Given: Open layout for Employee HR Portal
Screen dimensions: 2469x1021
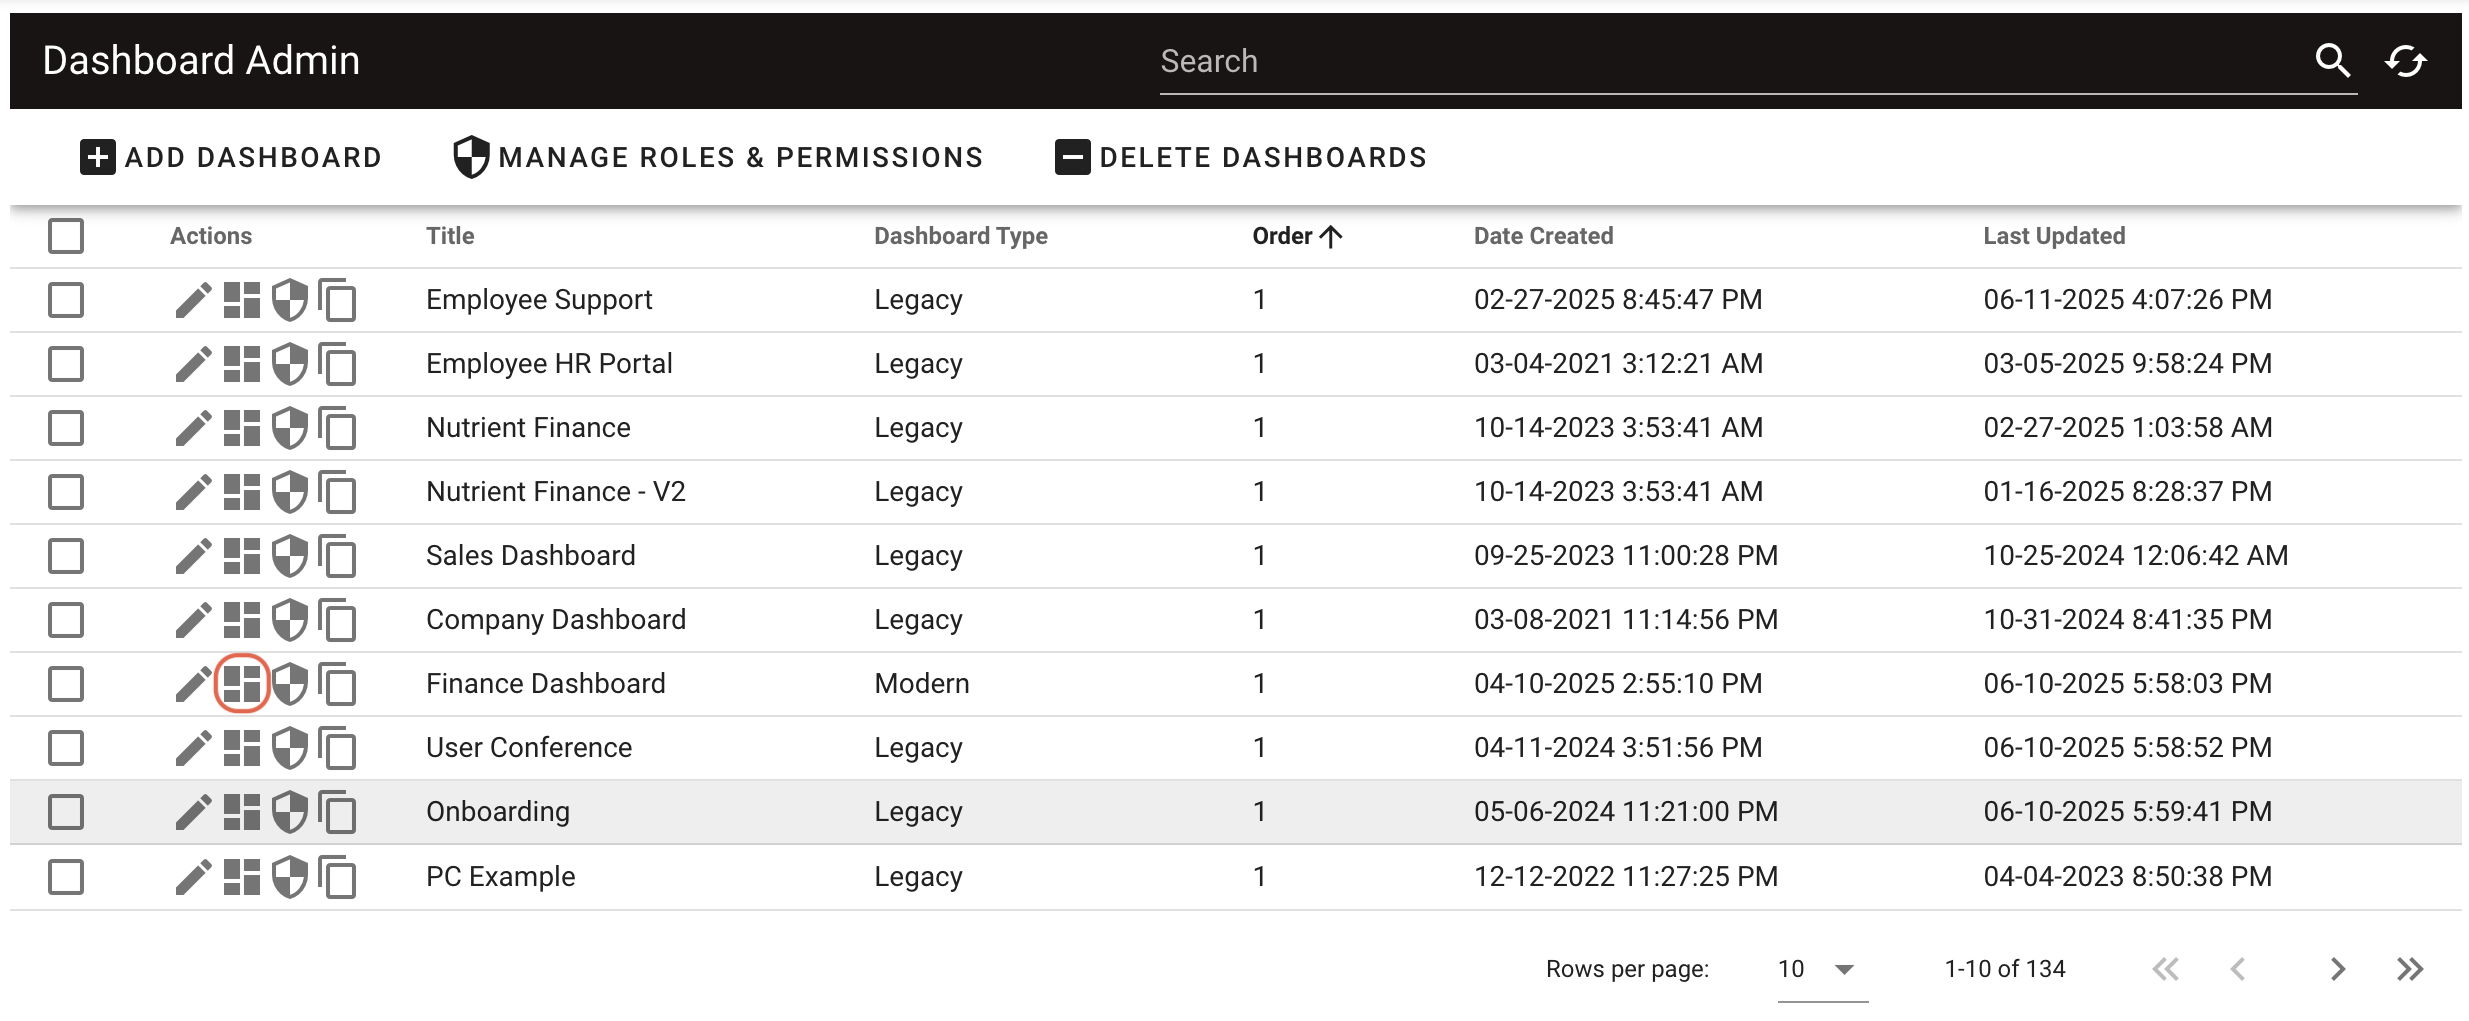Looking at the screenshot, I should click(x=242, y=364).
